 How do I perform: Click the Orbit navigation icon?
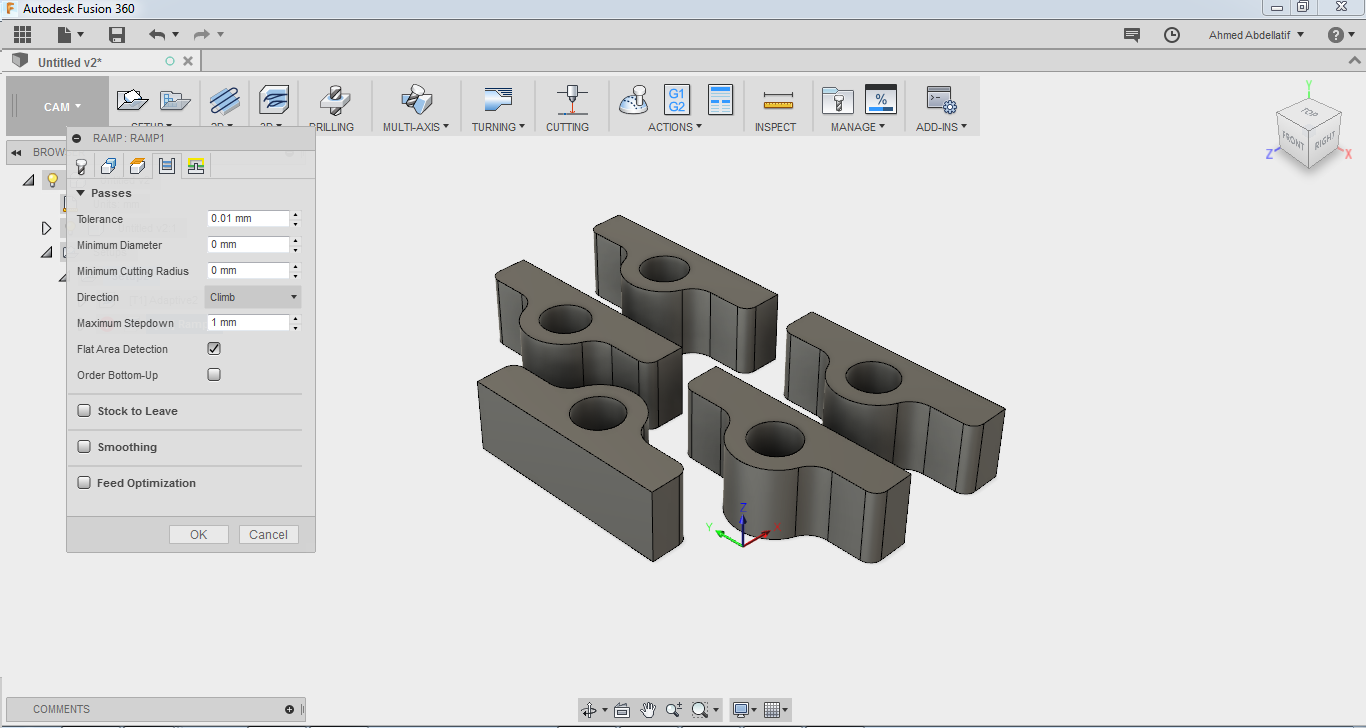point(589,710)
